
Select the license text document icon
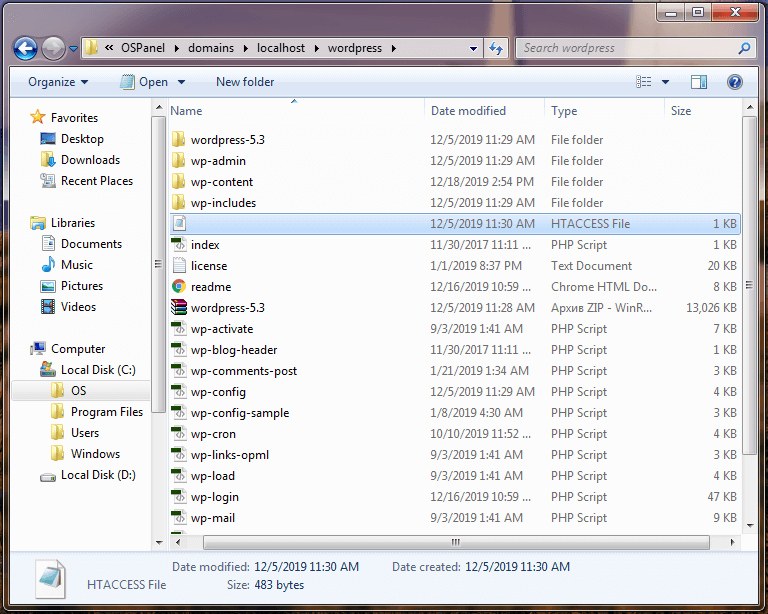point(179,265)
